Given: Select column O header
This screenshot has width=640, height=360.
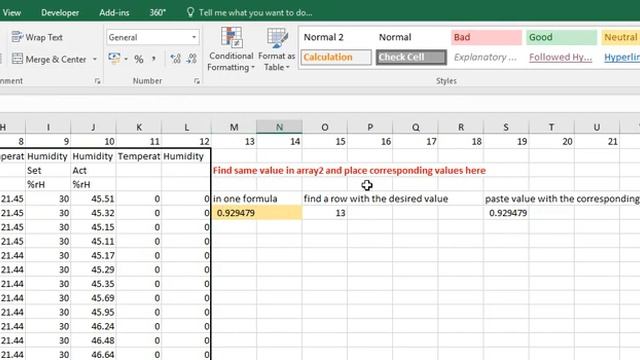Looking at the screenshot, I should [325, 127].
